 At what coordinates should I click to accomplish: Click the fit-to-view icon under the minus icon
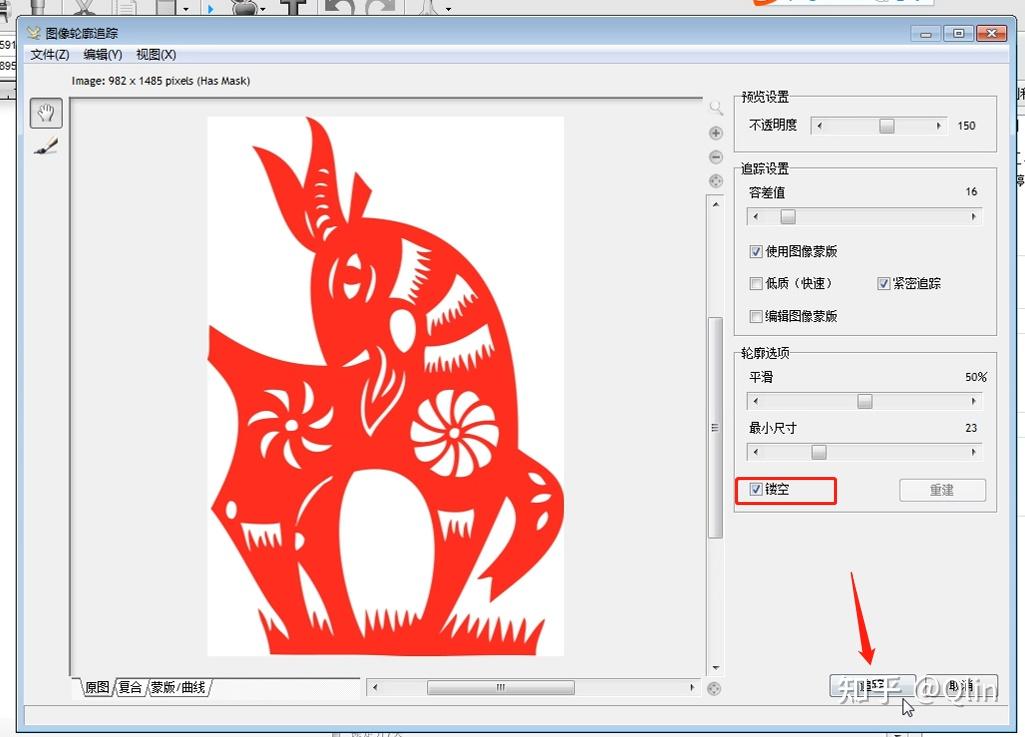715,181
